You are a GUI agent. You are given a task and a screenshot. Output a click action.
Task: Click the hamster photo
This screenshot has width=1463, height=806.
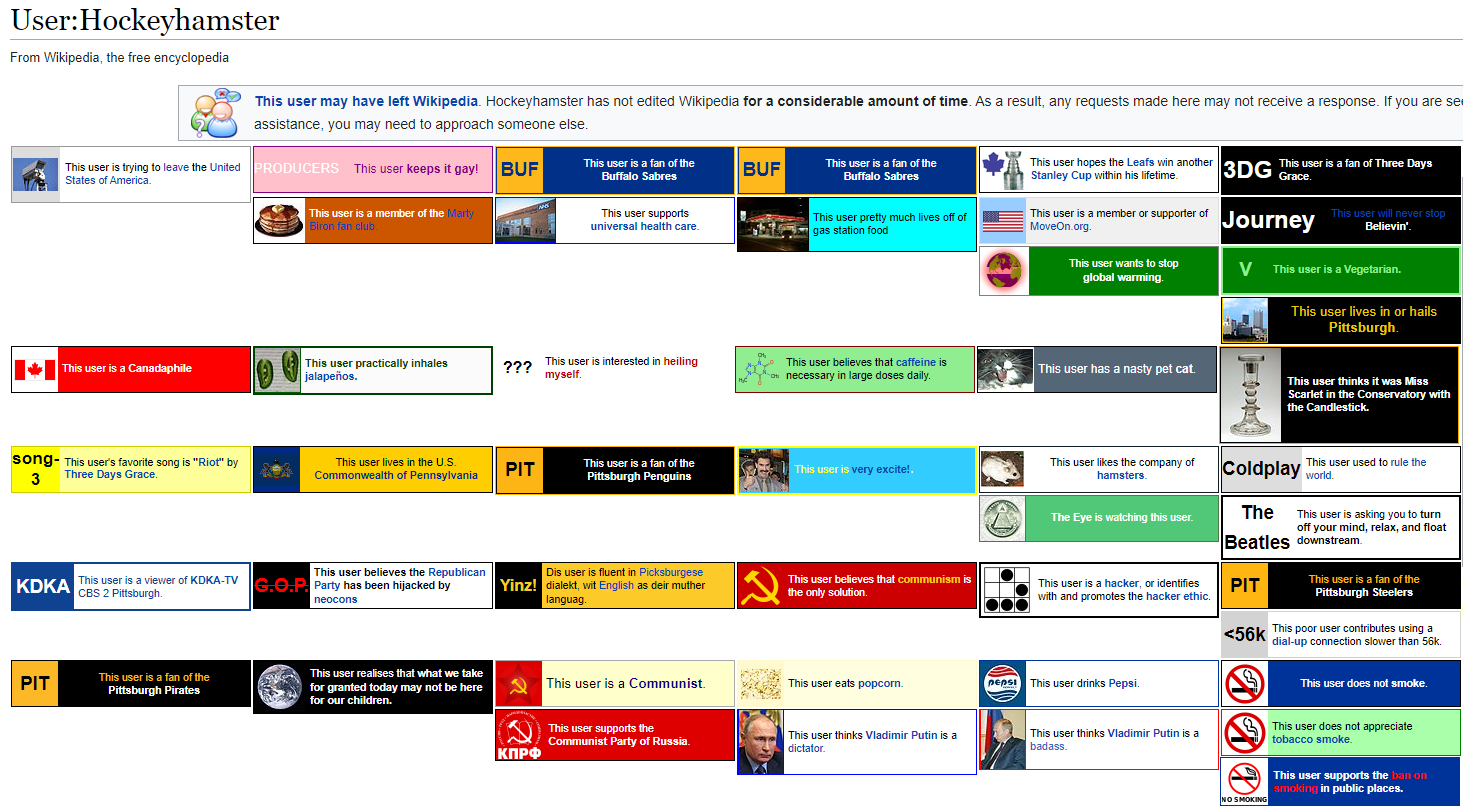click(1003, 469)
